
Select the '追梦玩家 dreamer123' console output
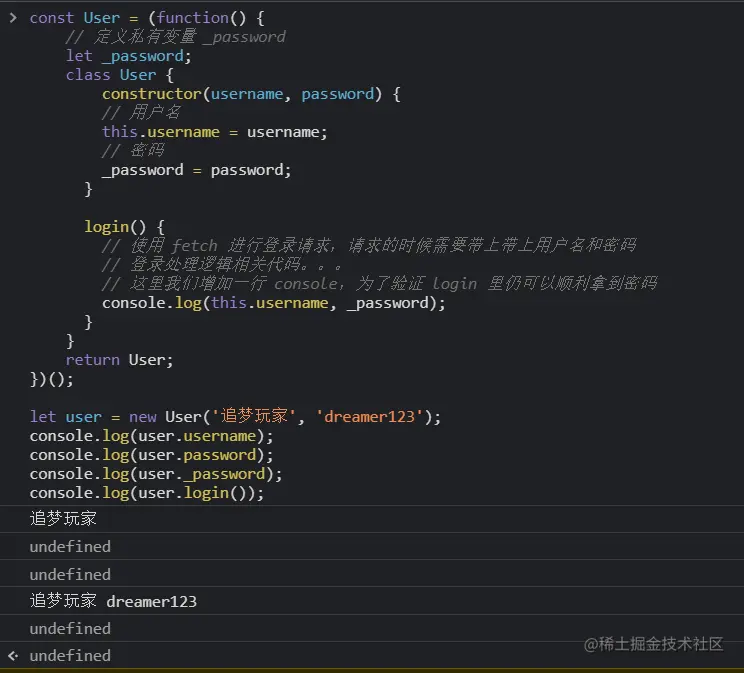pos(113,601)
